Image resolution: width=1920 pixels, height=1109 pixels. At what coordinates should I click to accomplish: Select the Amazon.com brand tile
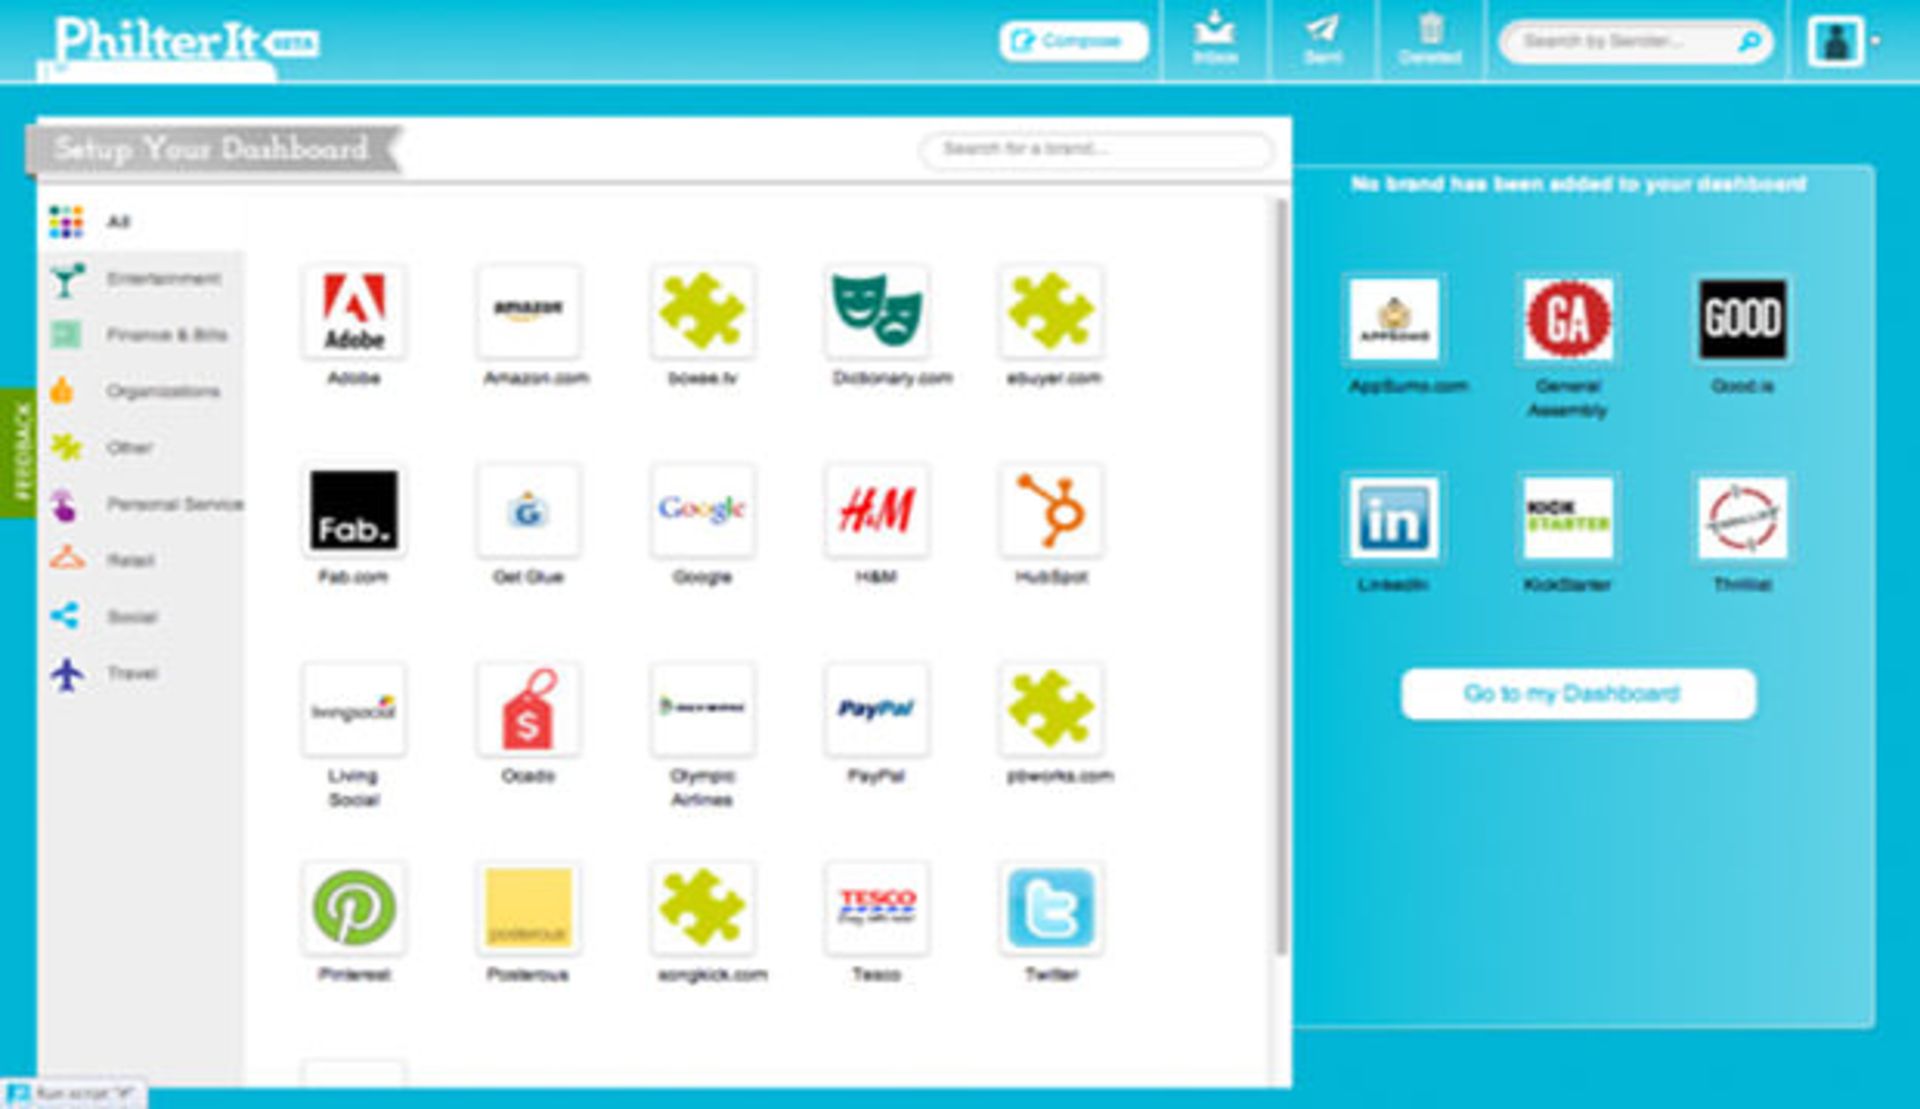528,312
